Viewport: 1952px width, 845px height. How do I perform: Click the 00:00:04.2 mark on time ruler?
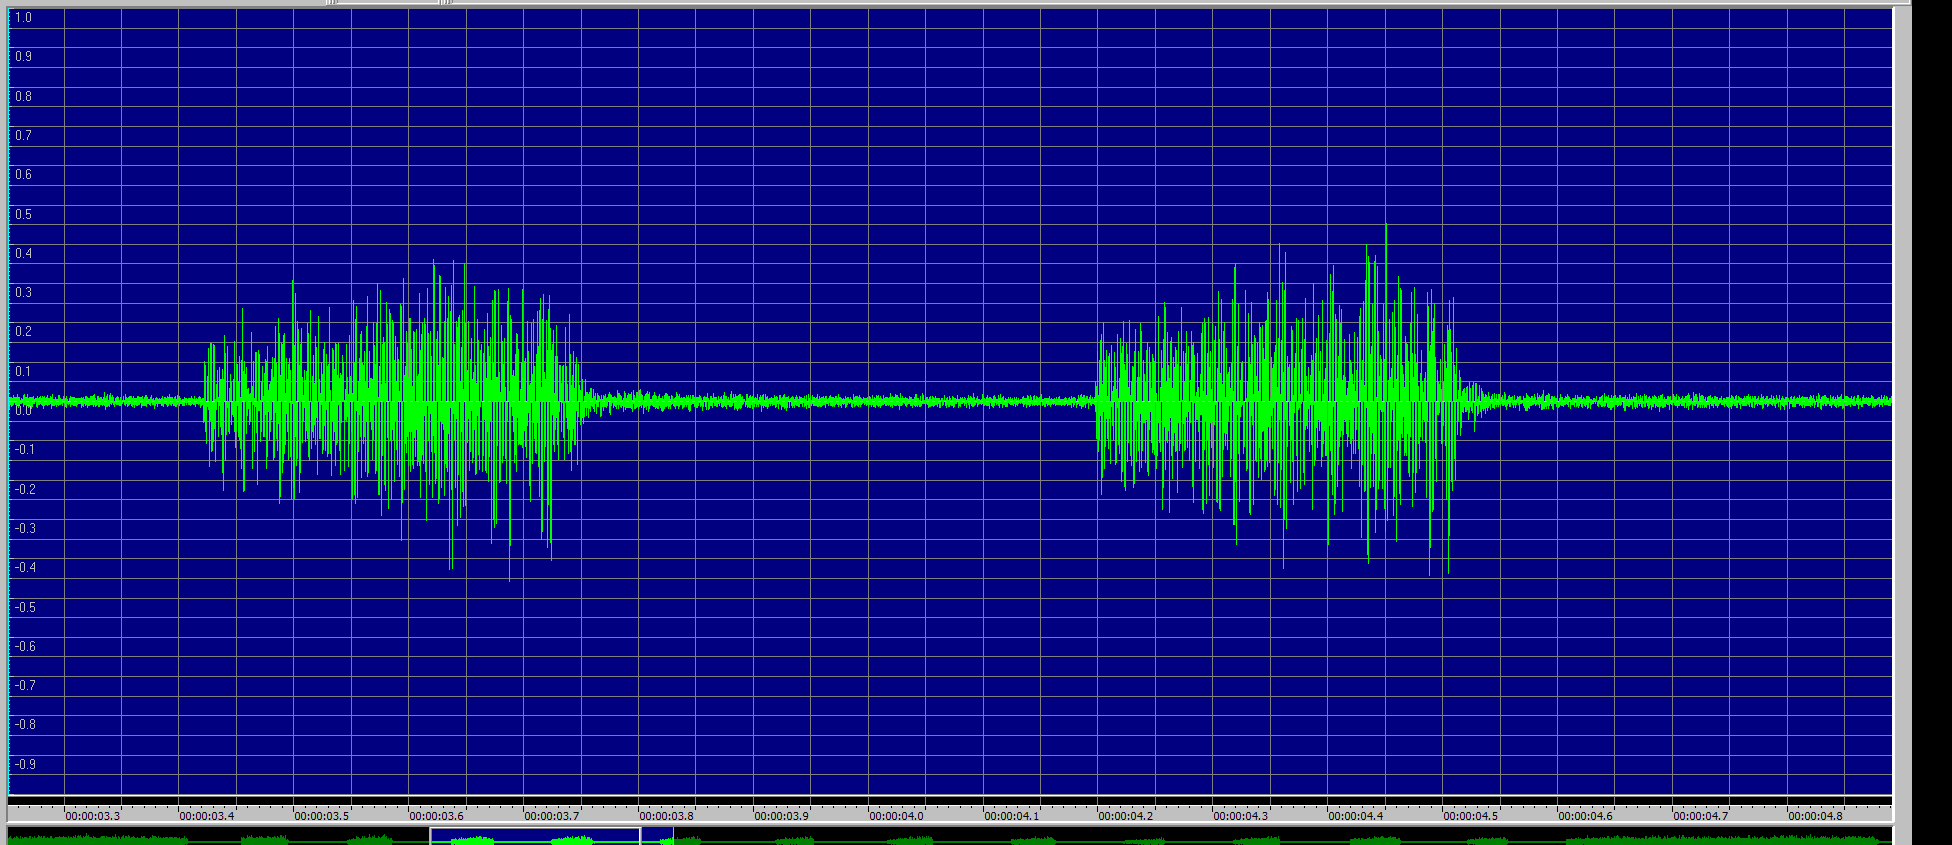[x=1125, y=816]
